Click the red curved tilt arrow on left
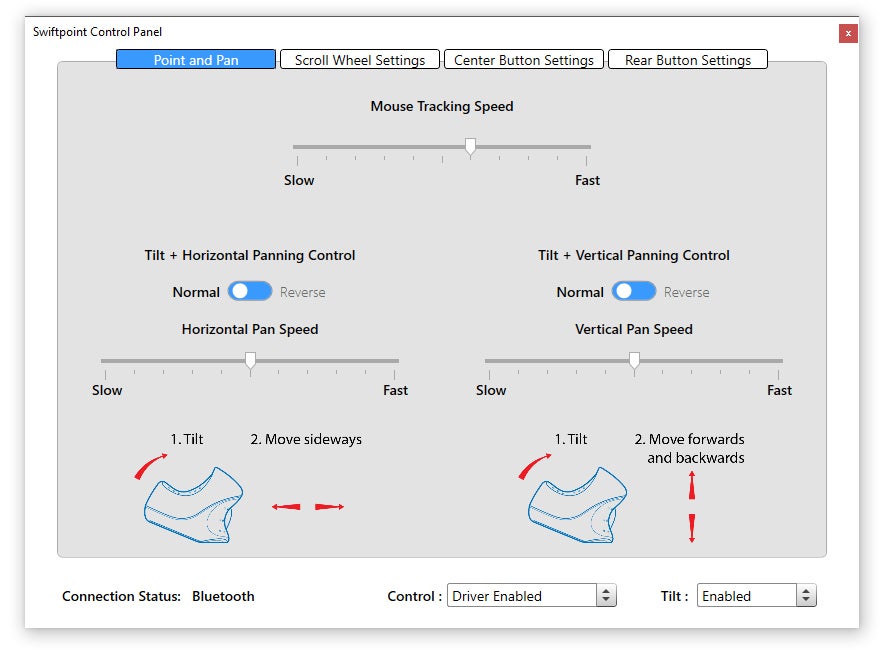Viewport: 890px width, 650px height. 151,466
